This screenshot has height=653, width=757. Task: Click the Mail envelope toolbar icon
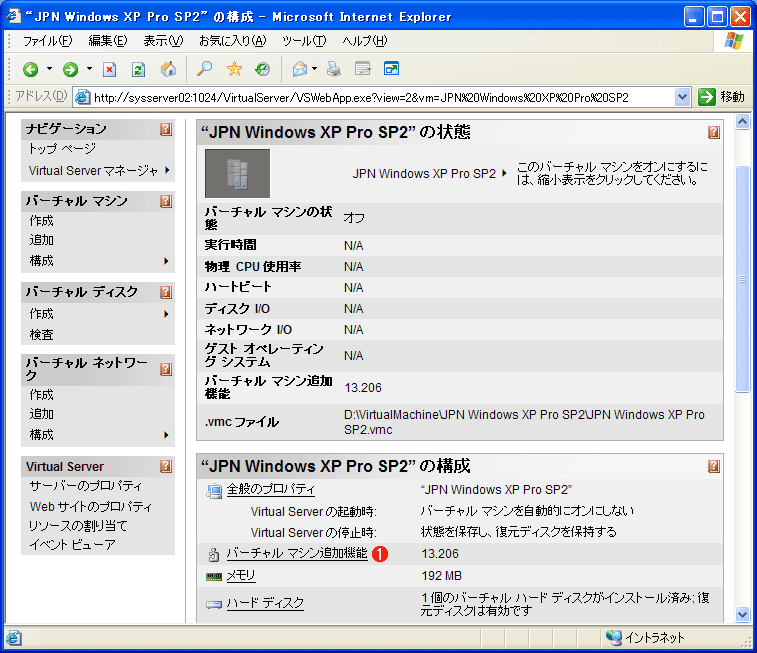tap(300, 69)
